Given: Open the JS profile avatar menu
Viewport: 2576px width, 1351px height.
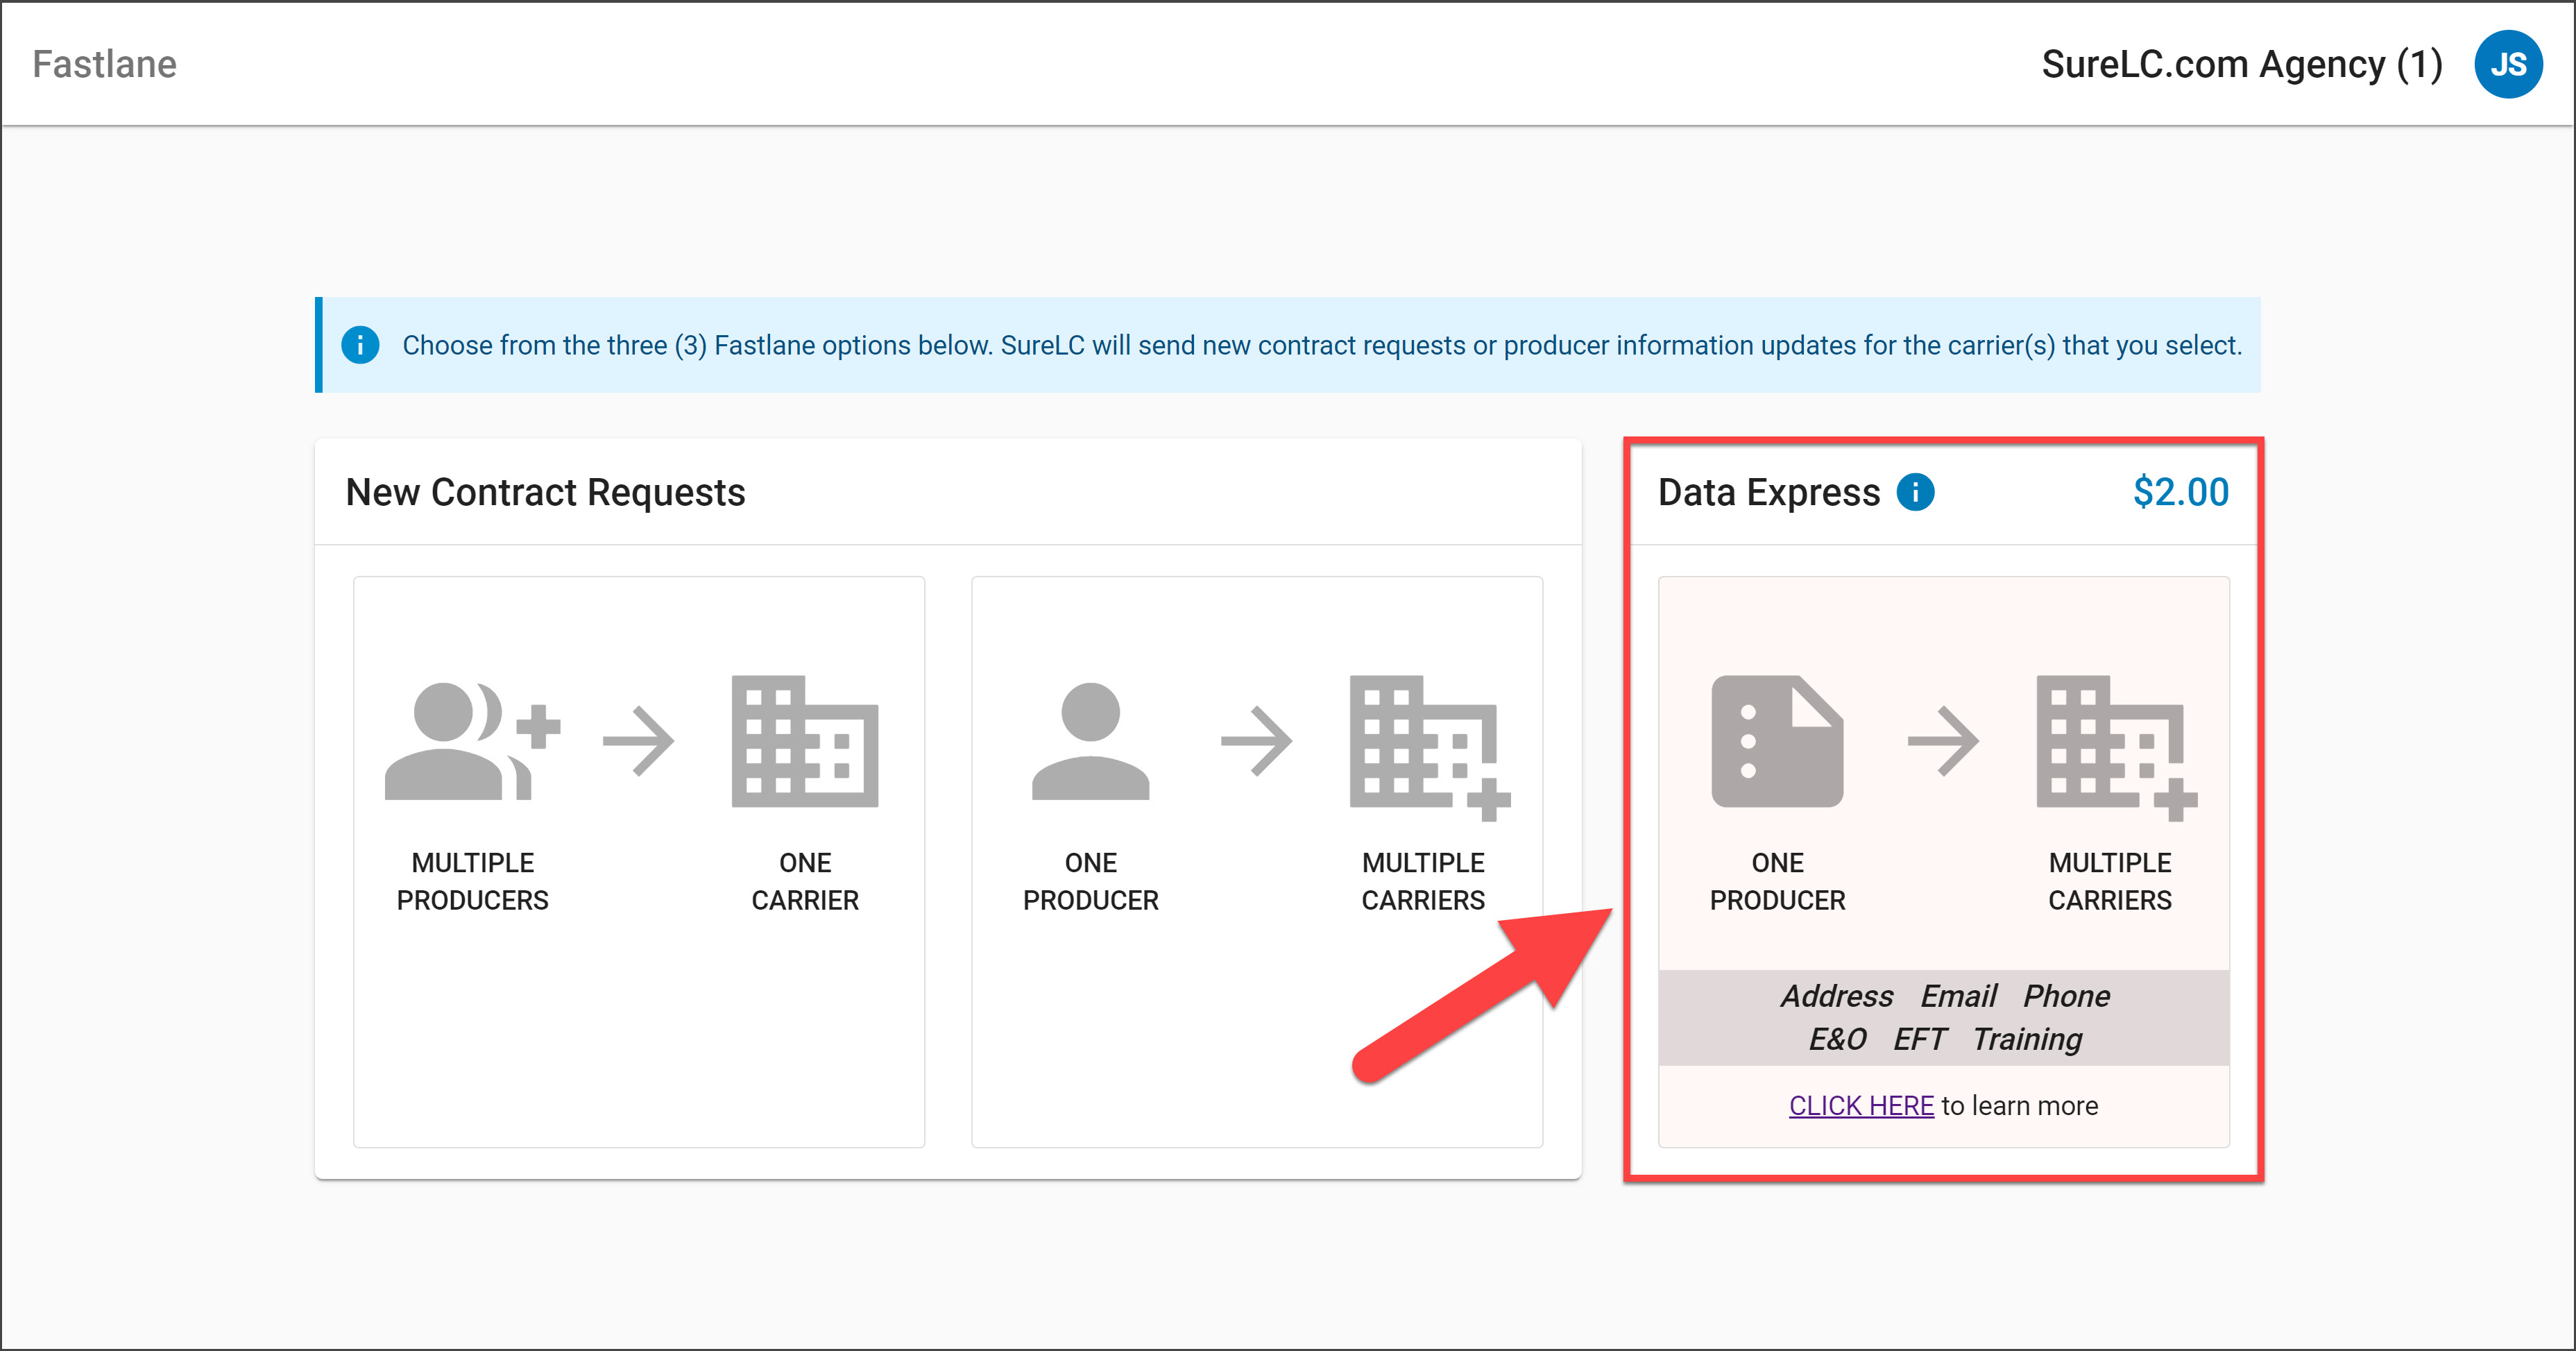Looking at the screenshot, I should pos(2509,63).
